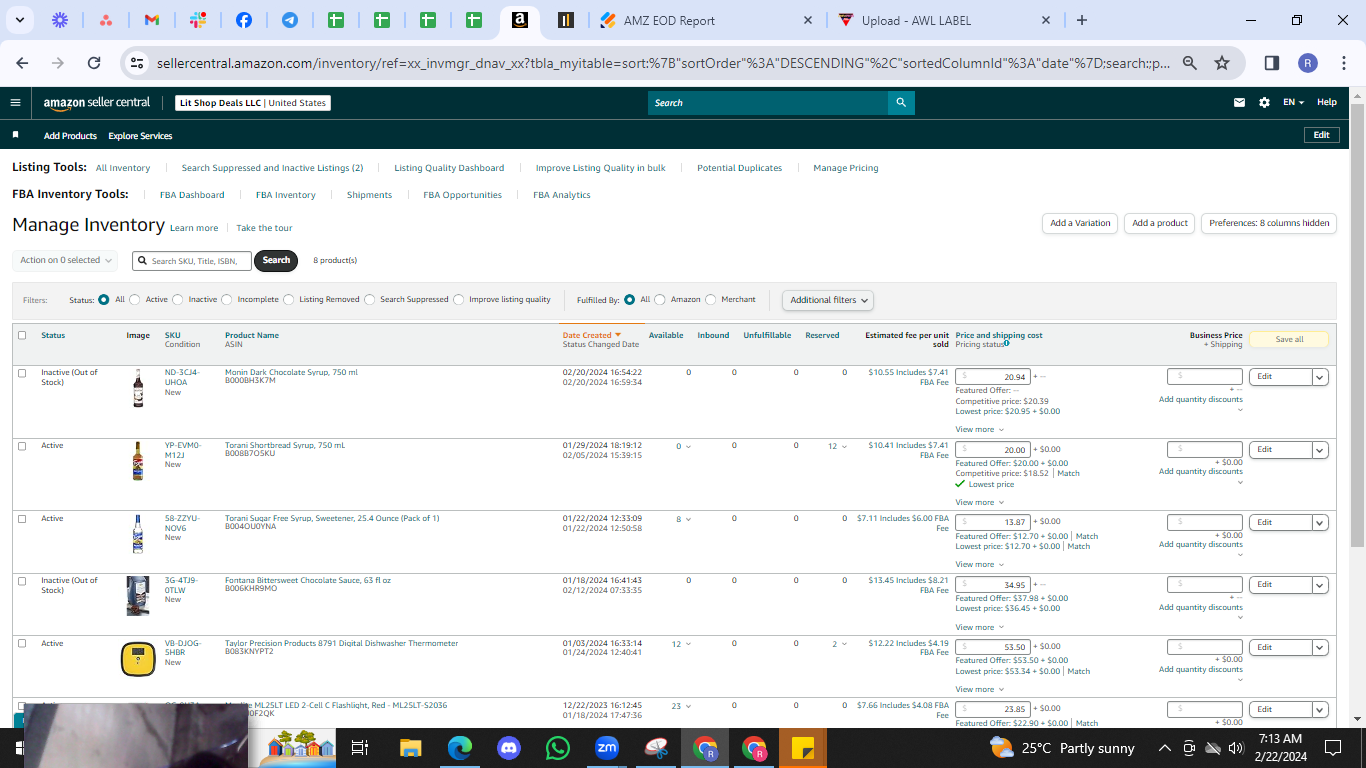
Task: Switch to the AMZ EOD Report browser tab
Action: [x=707, y=20]
